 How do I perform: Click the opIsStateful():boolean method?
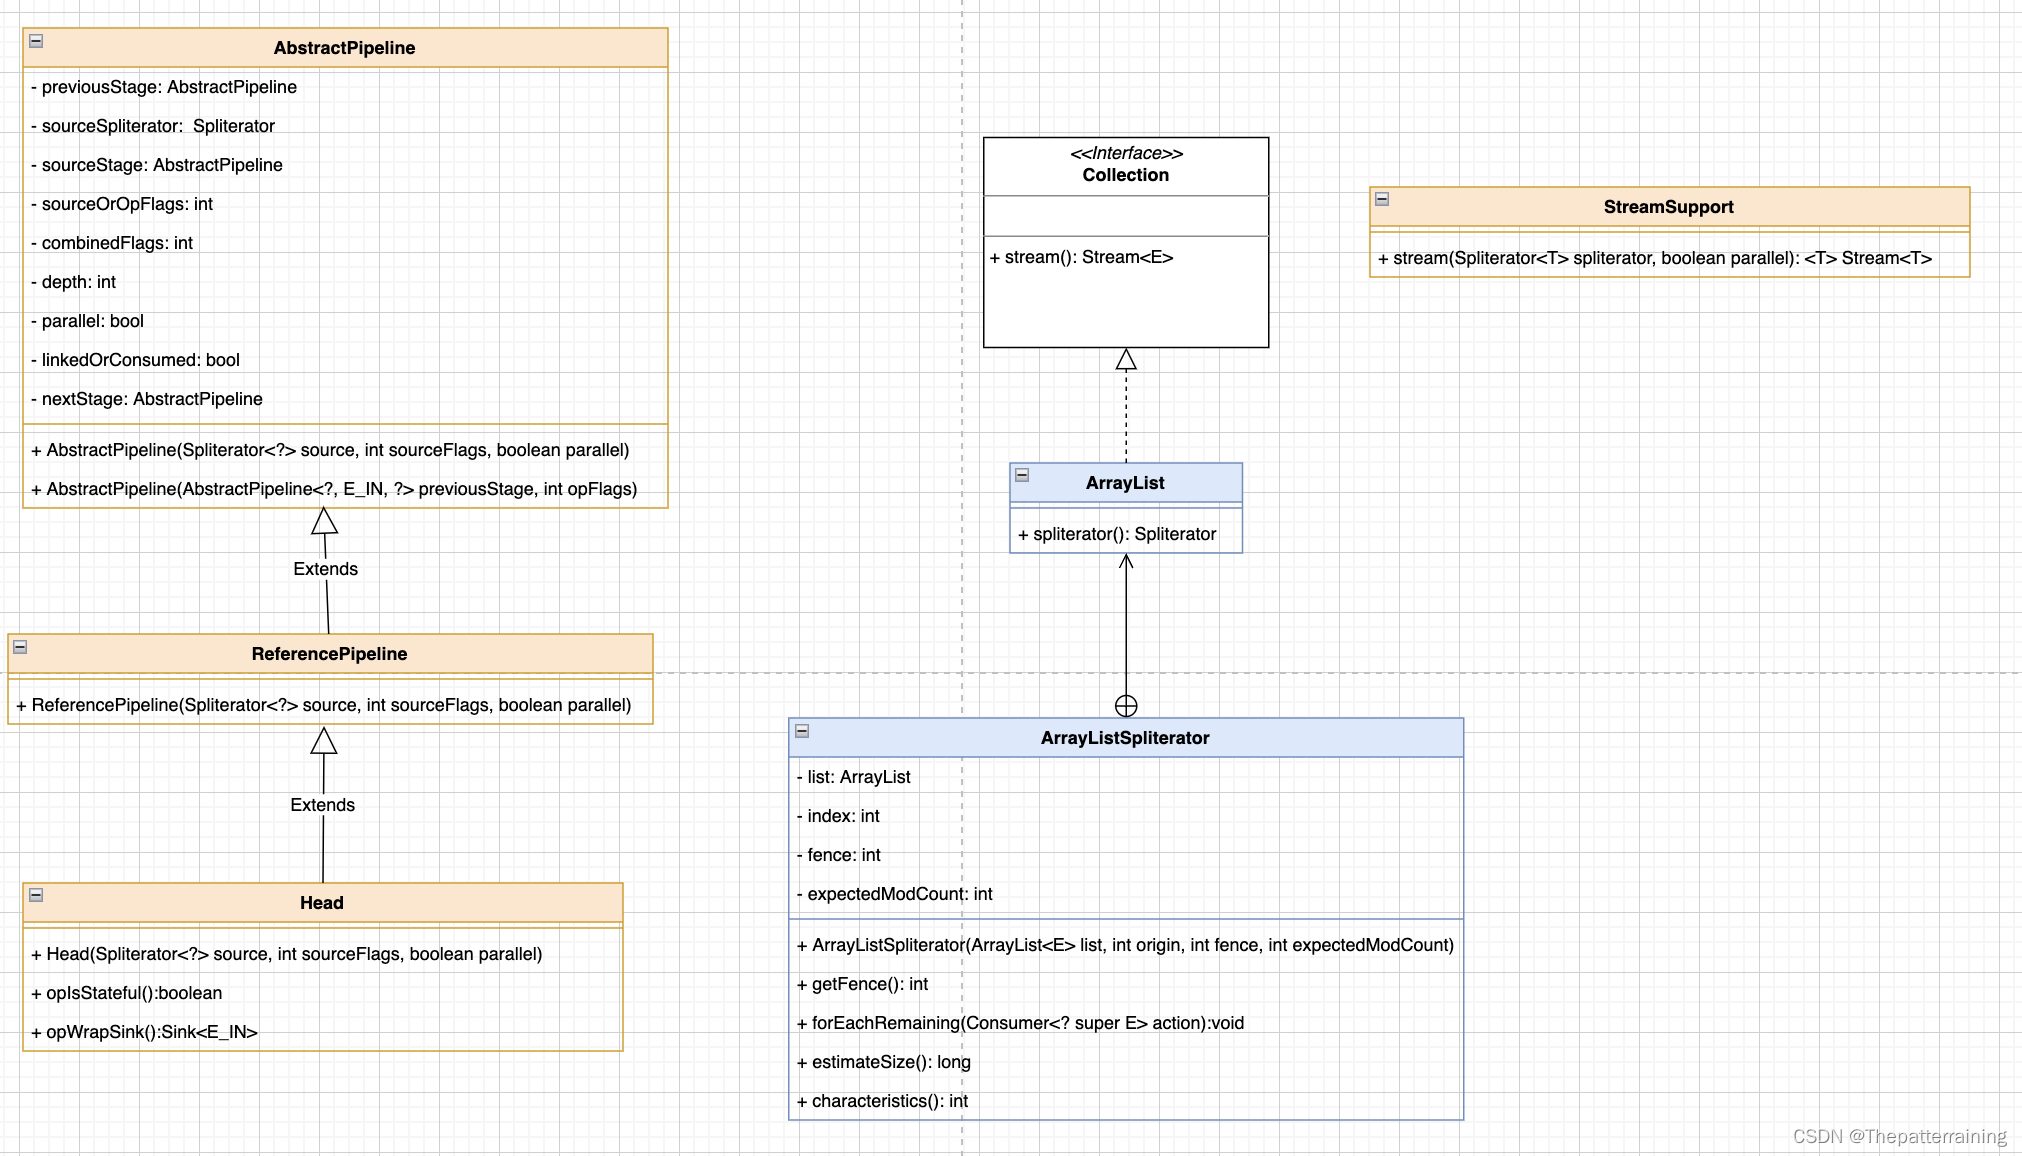pyautogui.click(x=322, y=993)
